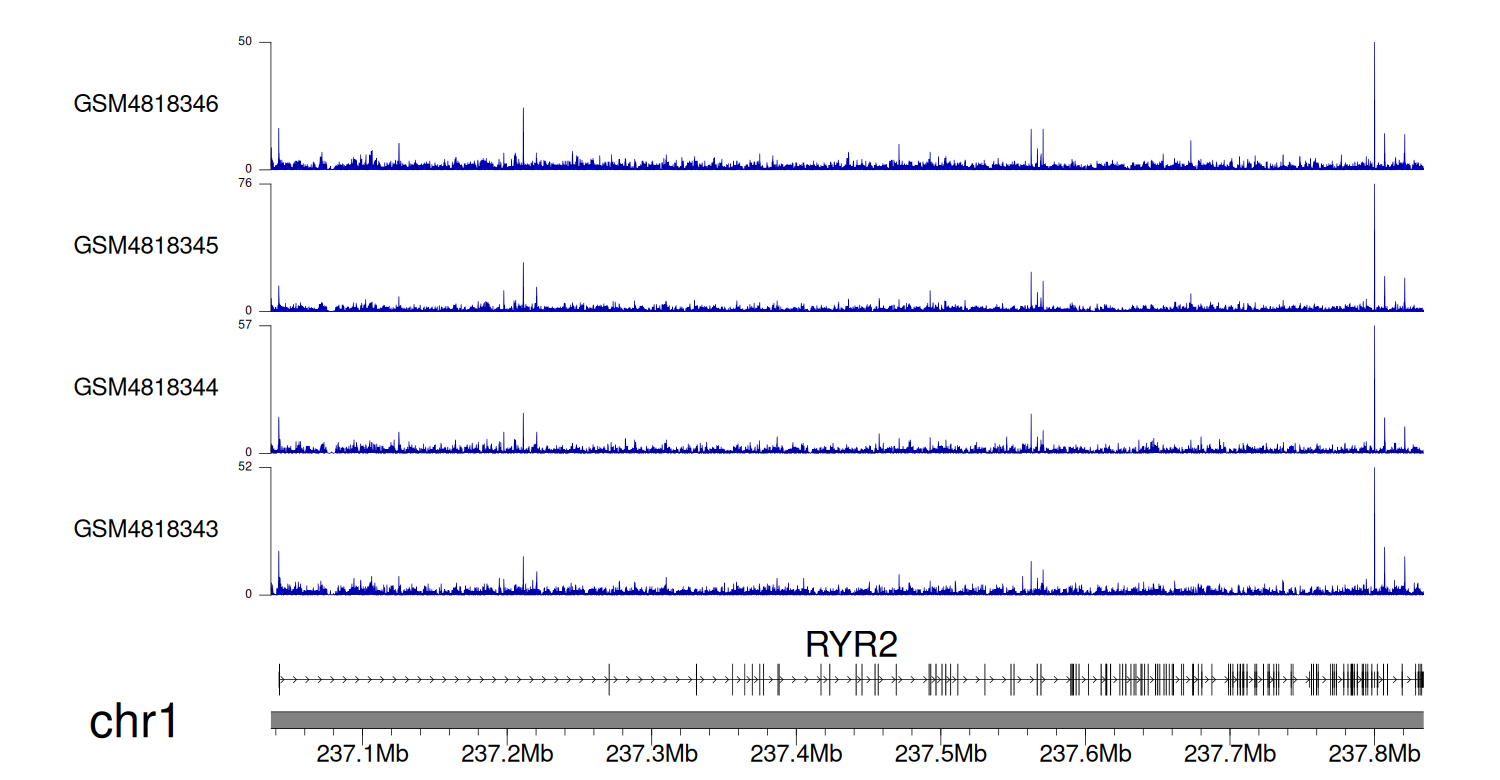Viewport: 1500px width, 780px height.
Task: Click the 237.6Mb position label
Action: [1085, 753]
